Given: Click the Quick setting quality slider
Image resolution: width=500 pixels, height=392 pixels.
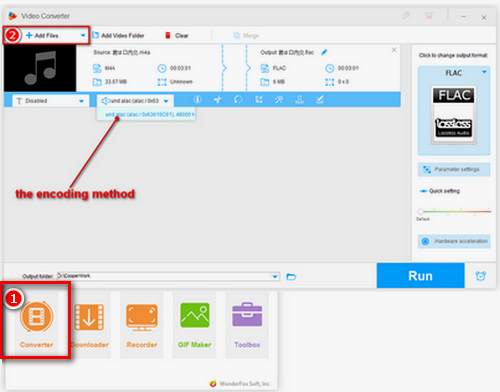Looking at the screenshot, I should (x=454, y=211).
